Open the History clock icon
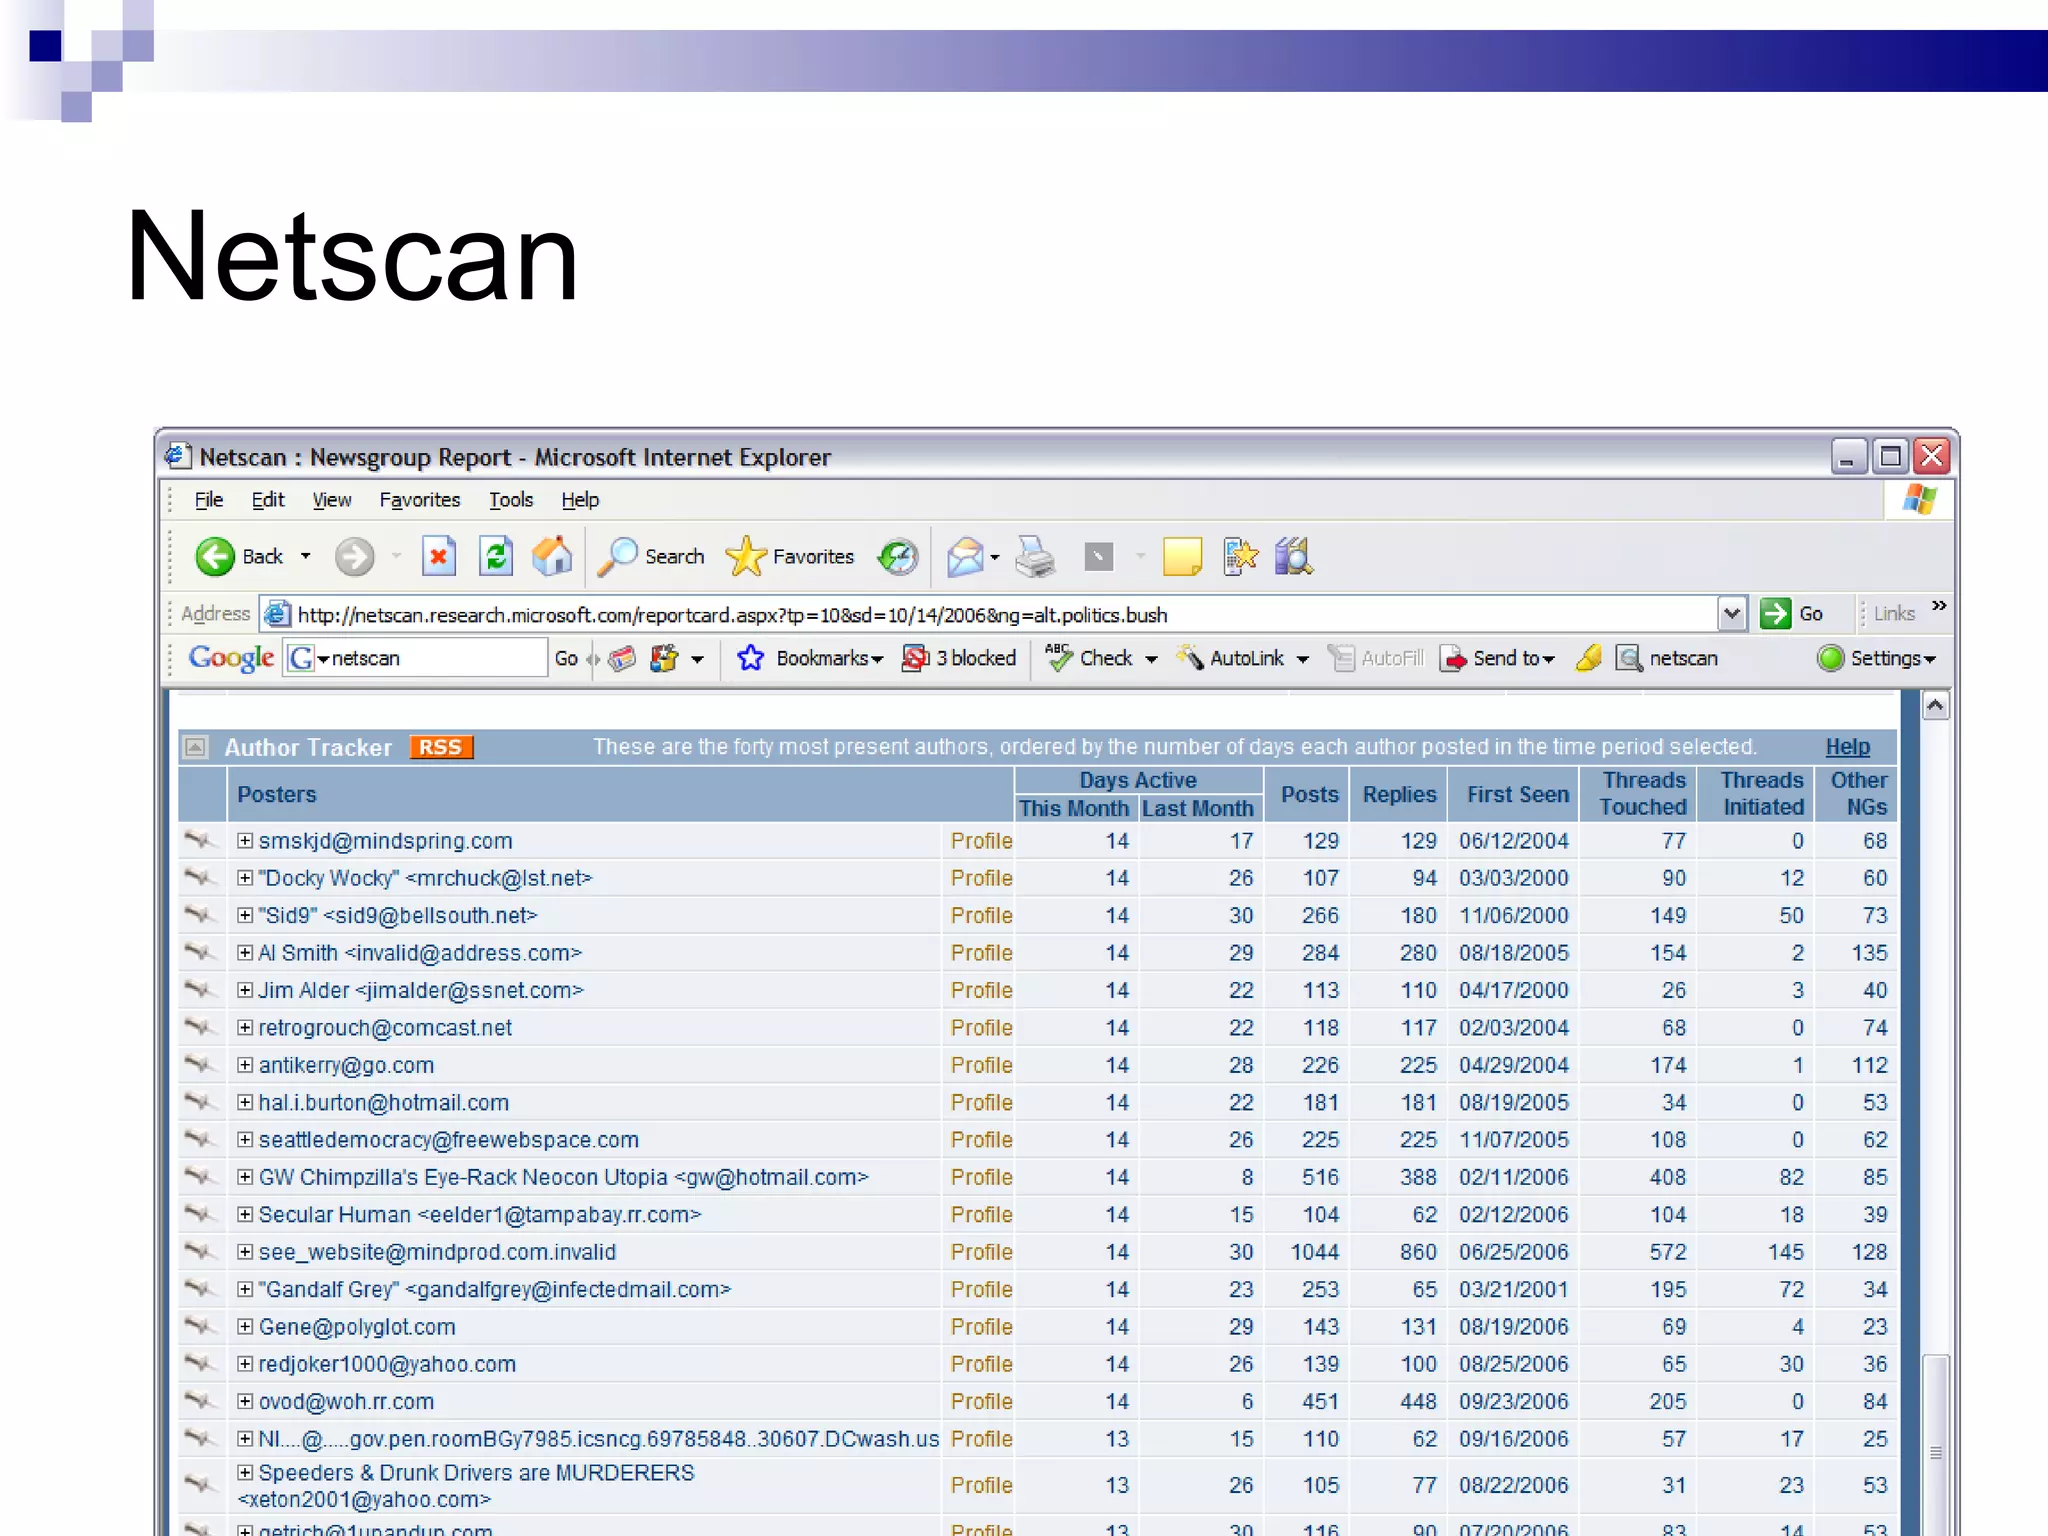Screen dimensions: 2048x1536 pos(898,557)
